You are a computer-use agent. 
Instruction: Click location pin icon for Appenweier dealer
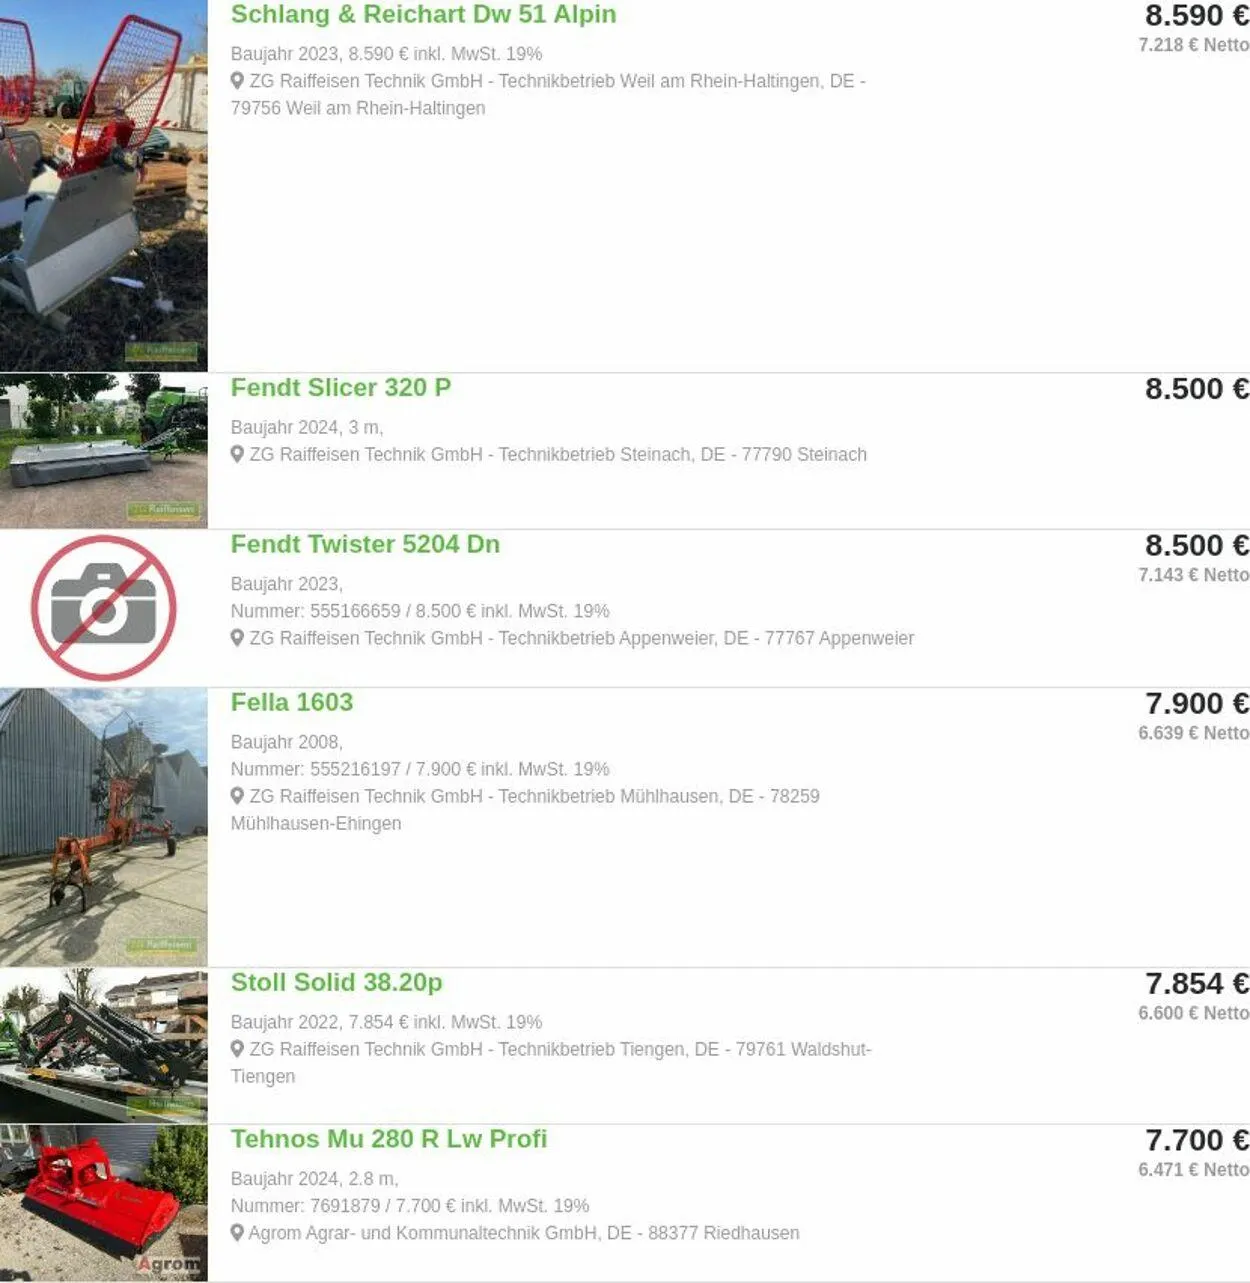pyautogui.click(x=237, y=638)
